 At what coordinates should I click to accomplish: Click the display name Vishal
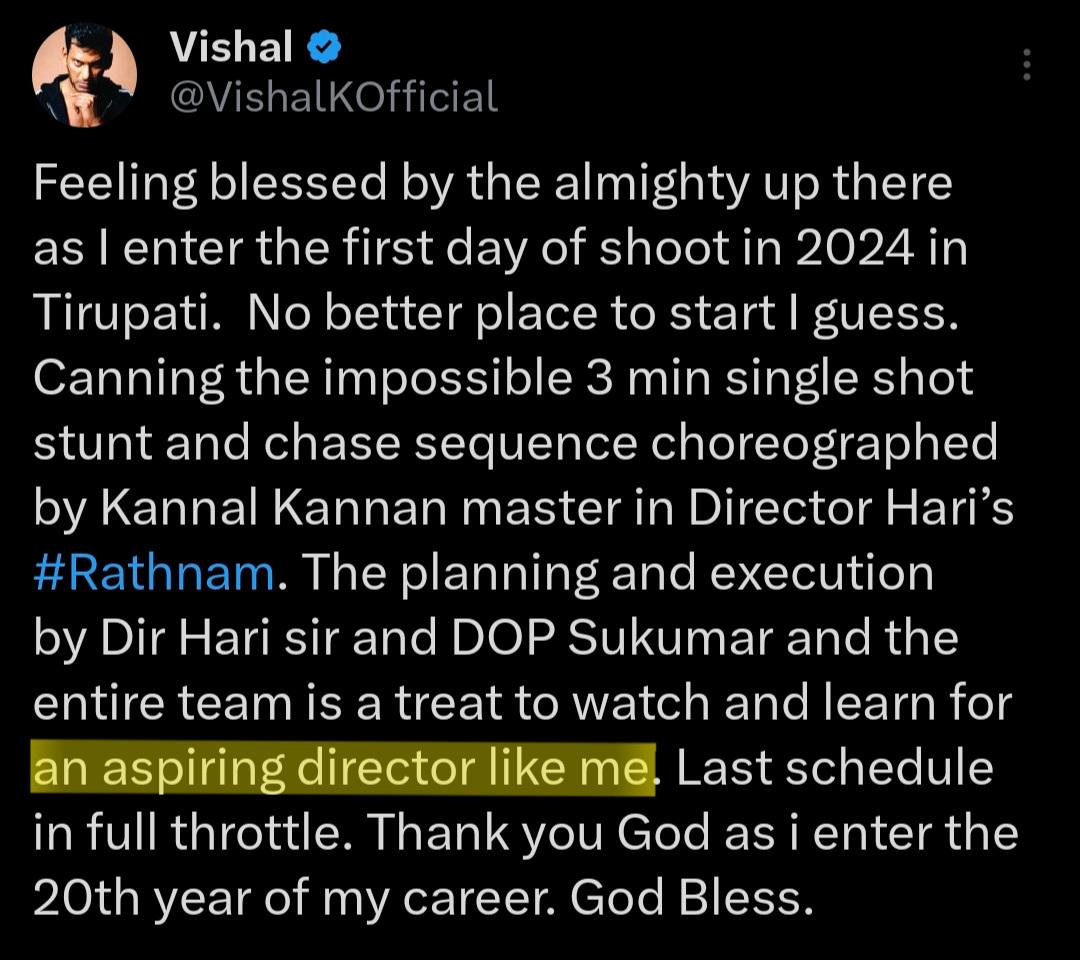pyautogui.click(x=231, y=47)
